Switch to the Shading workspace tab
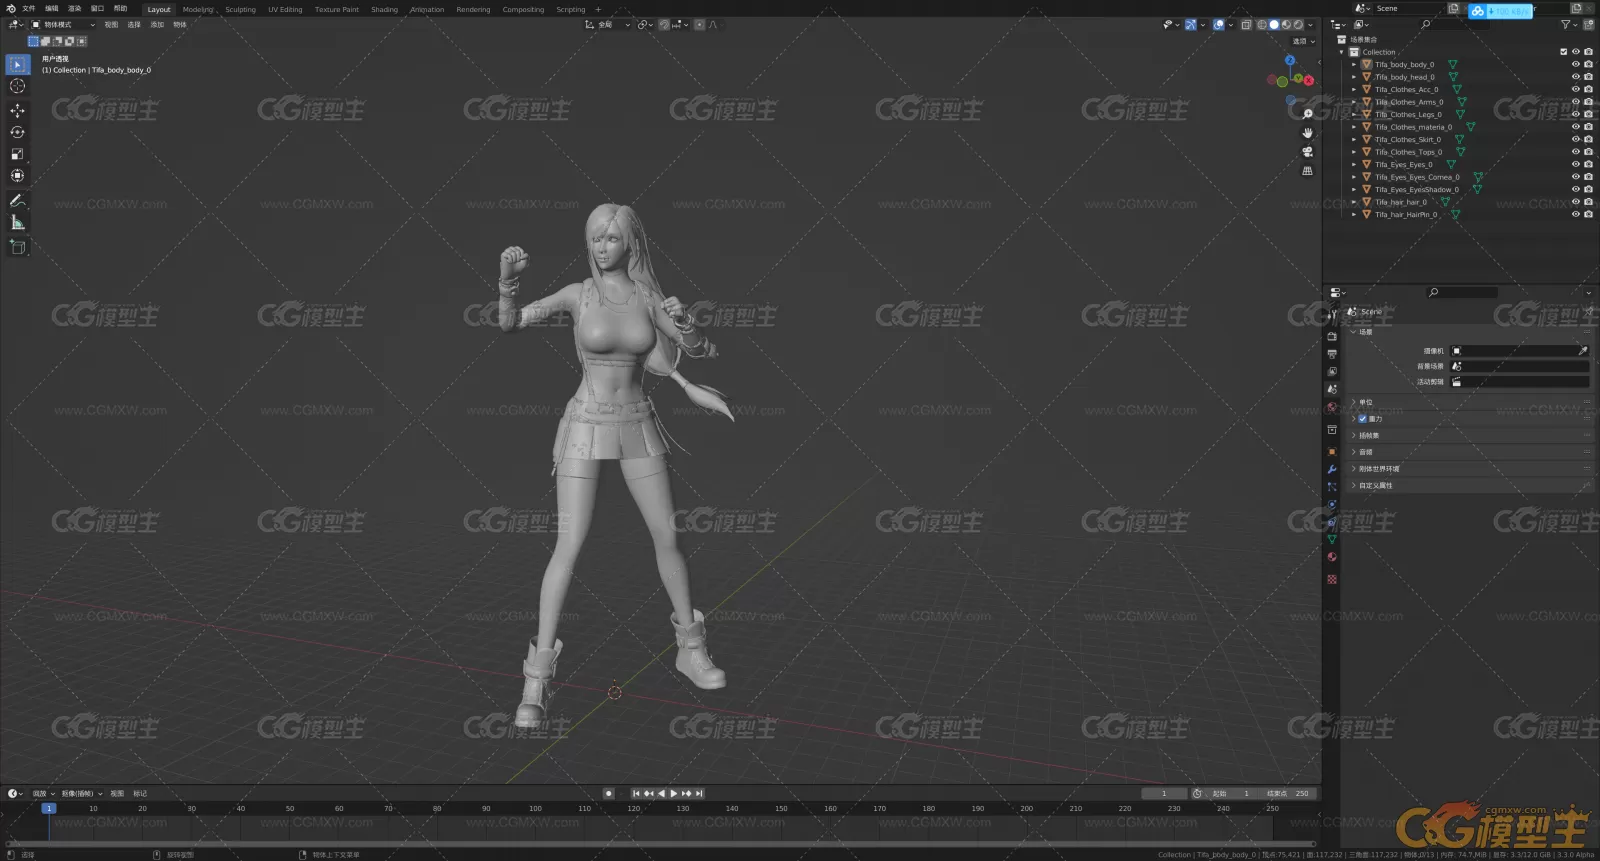The image size is (1600, 861). point(384,9)
